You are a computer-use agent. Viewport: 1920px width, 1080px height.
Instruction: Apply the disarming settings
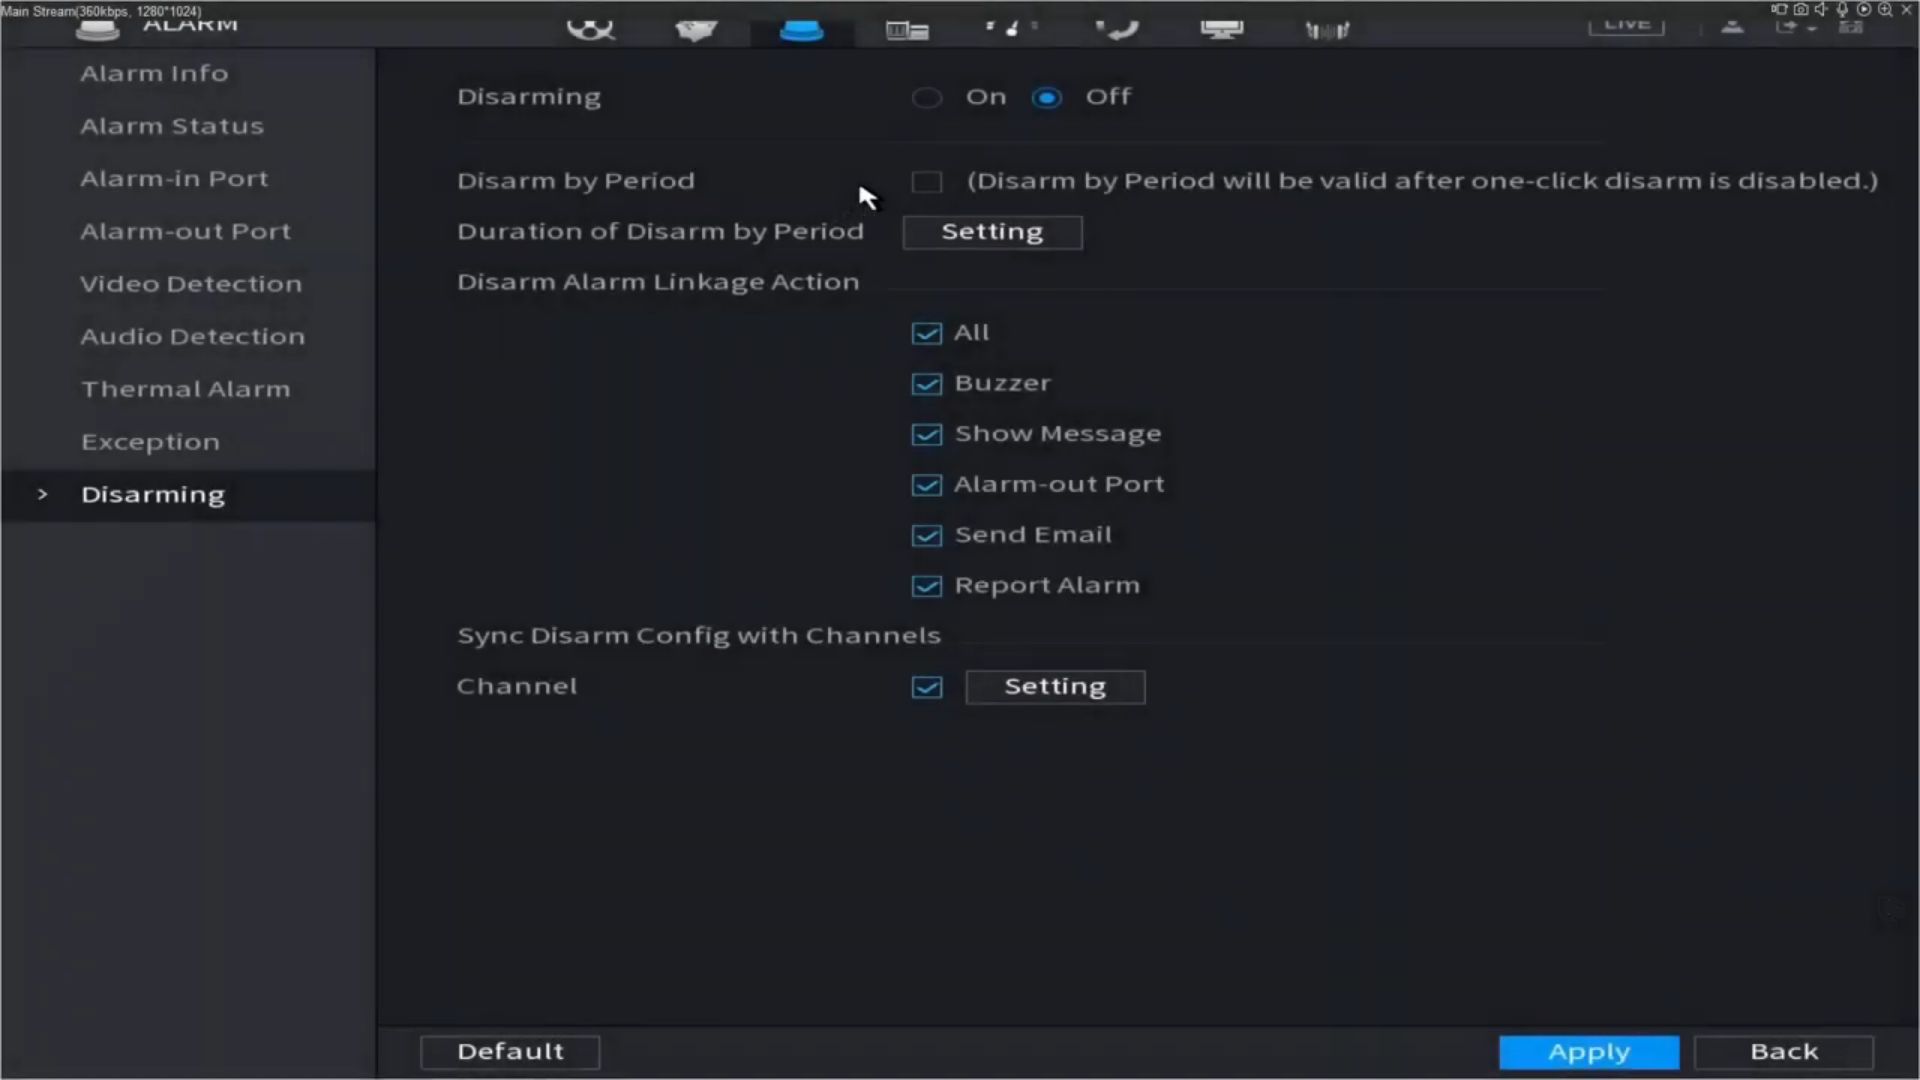click(1589, 1051)
